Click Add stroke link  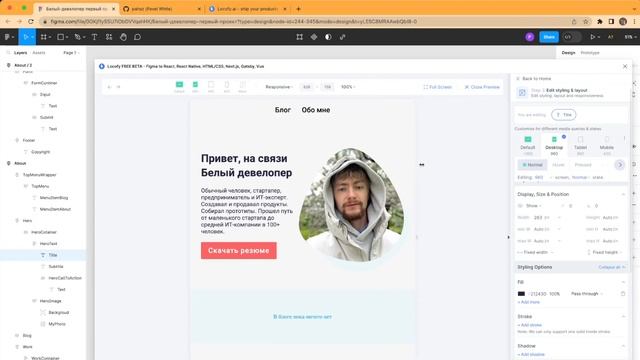click(x=529, y=325)
